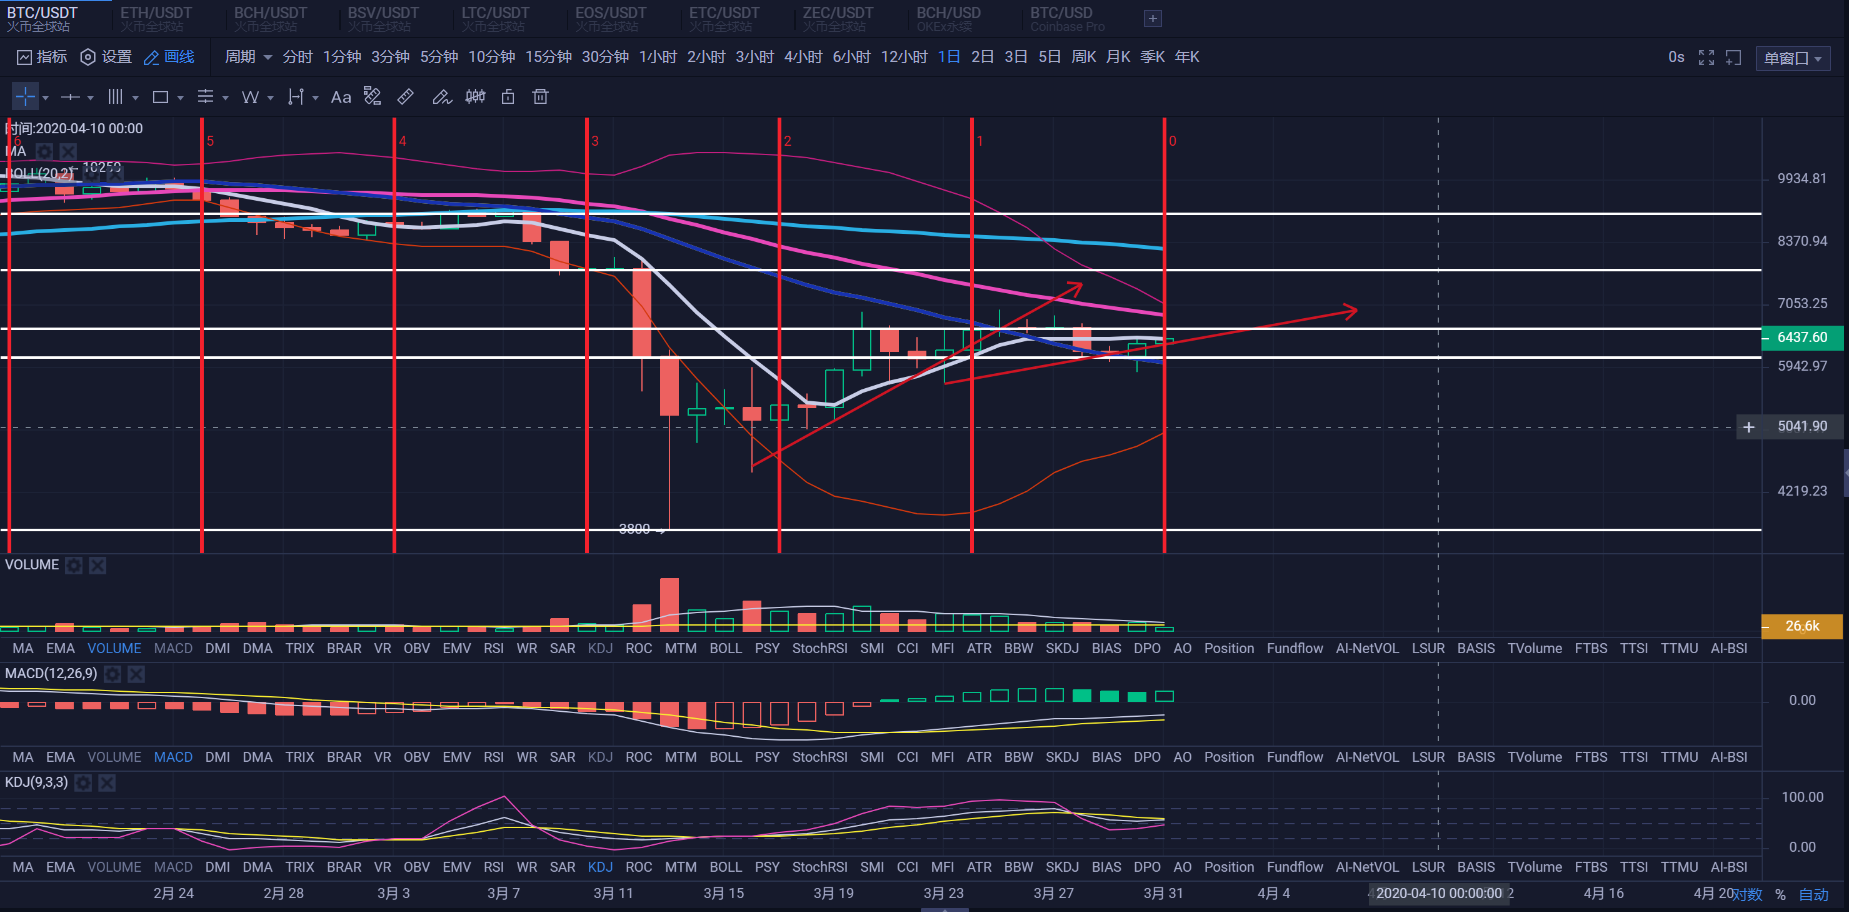
Task: Toggle percent scale mode
Action: (x=1781, y=894)
